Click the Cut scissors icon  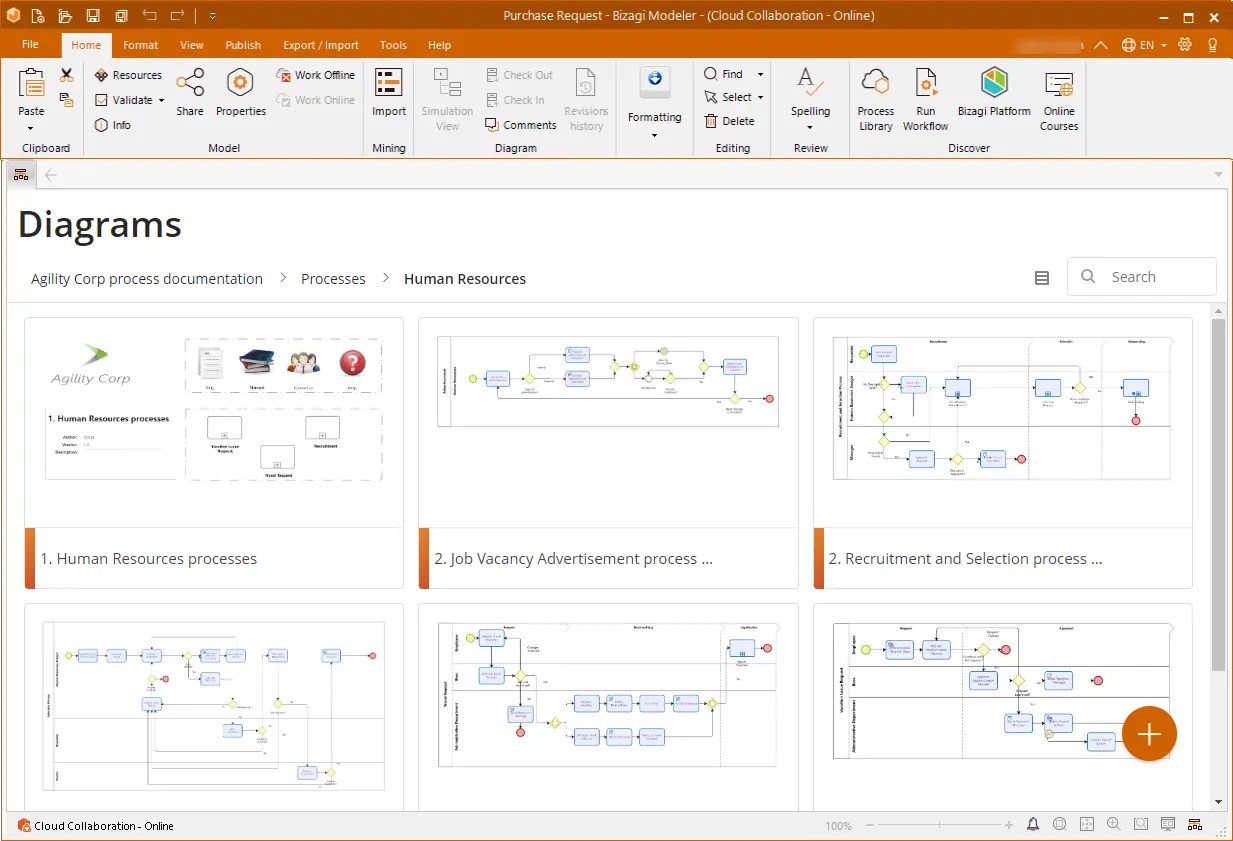click(x=66, y=75)
